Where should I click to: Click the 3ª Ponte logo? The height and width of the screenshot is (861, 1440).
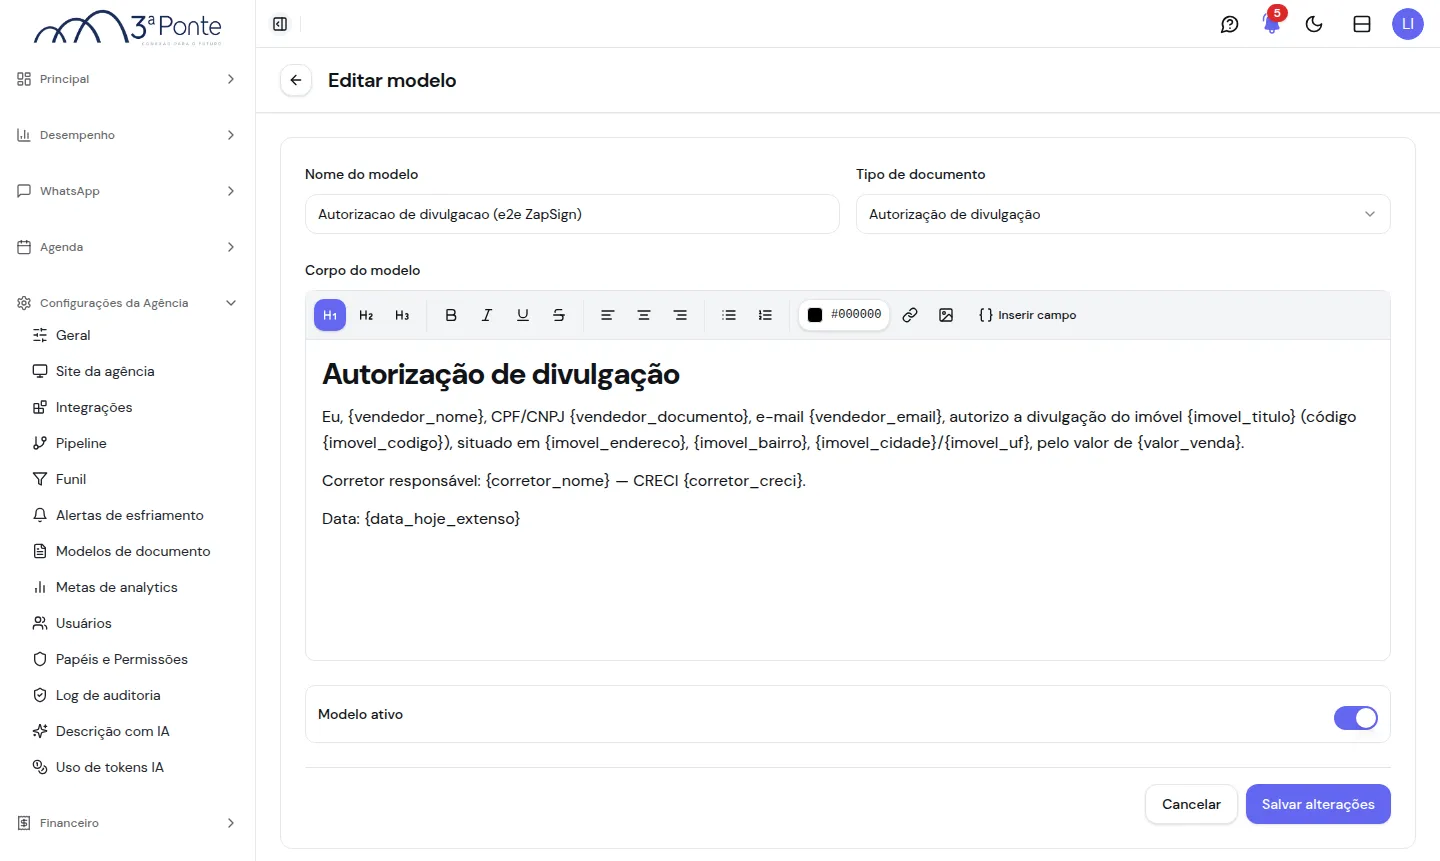point(128,27)
